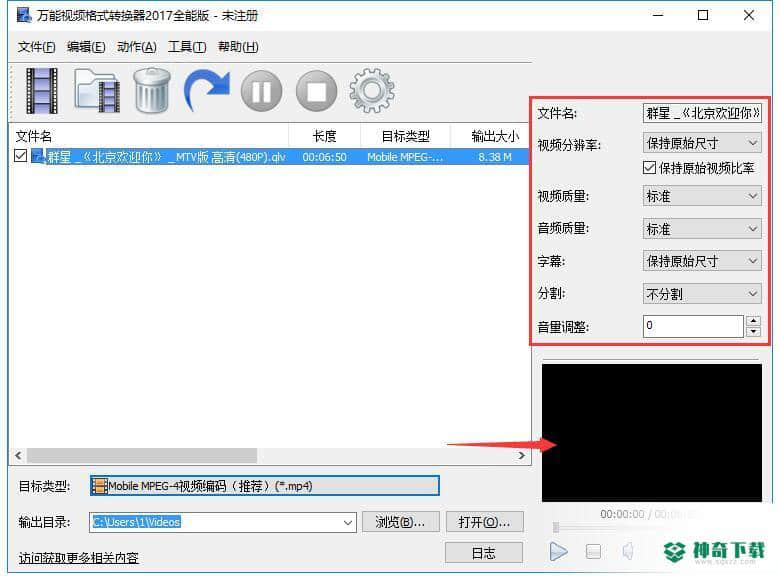This screenshot has width=780, height=580.
Task: Open the 工具(T) menu
Action: tap(187, 47)
